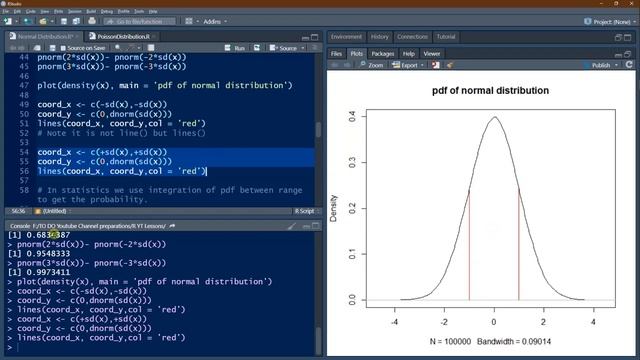Open the Help tab
The image size is (640, 360).
[409, 53]
